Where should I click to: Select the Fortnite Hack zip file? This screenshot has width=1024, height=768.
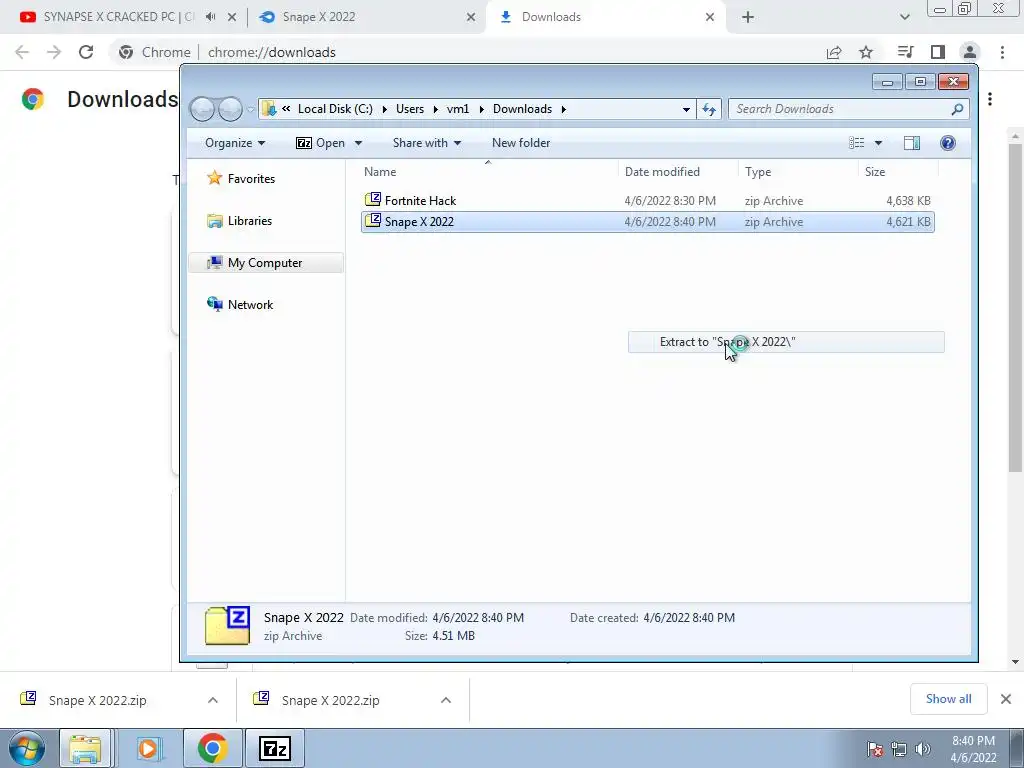(x=648, y=200)
